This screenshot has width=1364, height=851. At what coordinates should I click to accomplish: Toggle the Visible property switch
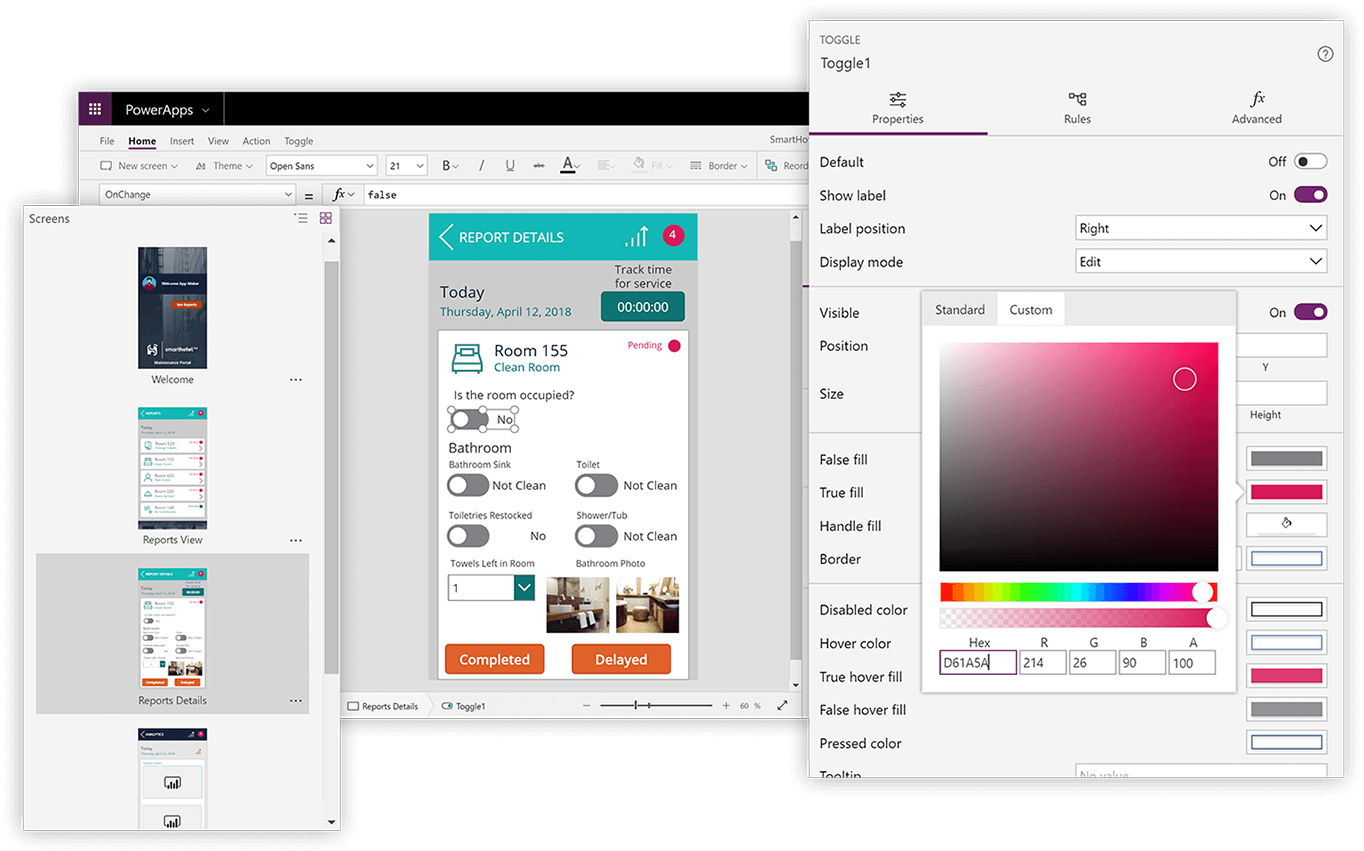click(x=1310, y=312)
